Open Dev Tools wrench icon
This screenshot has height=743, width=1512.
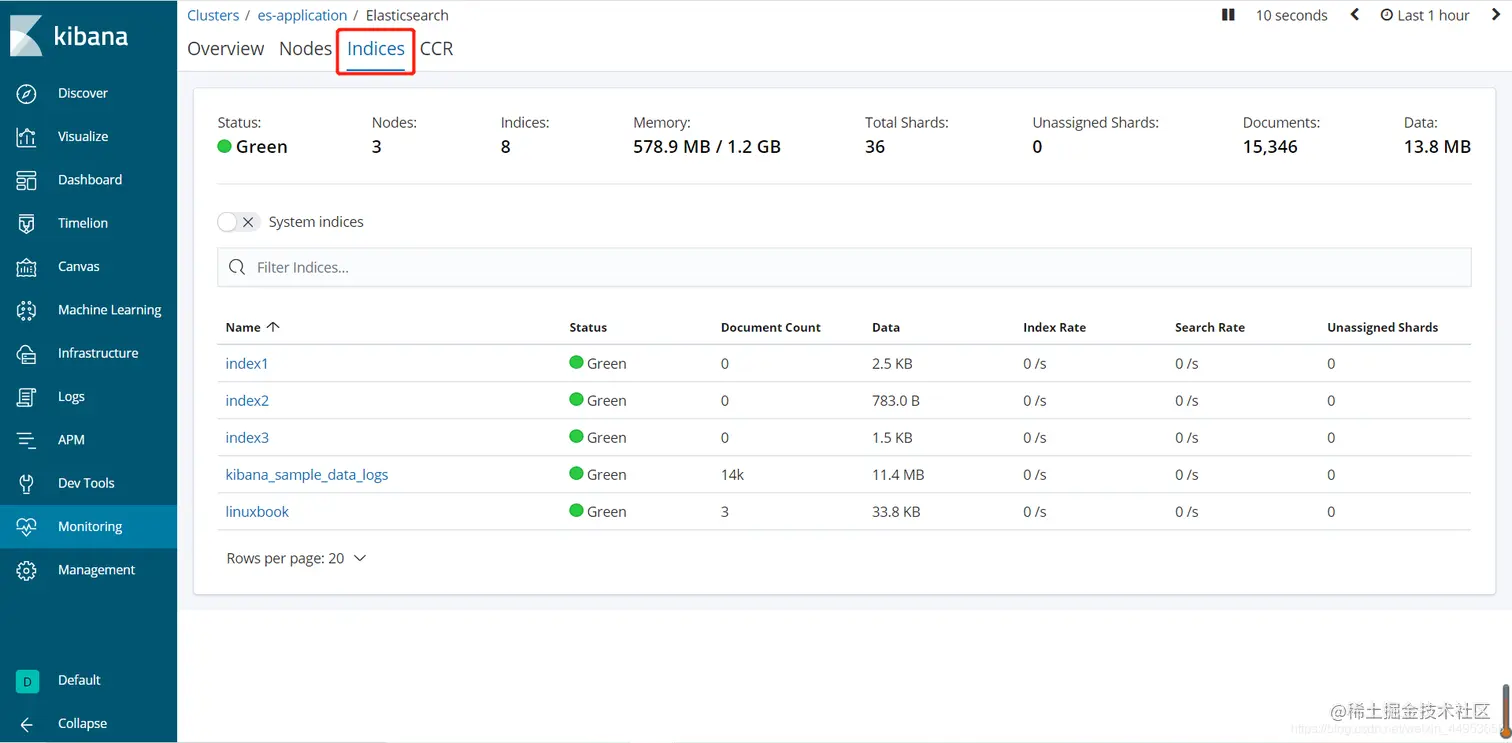pyautogui.click(x=27, y=483)
